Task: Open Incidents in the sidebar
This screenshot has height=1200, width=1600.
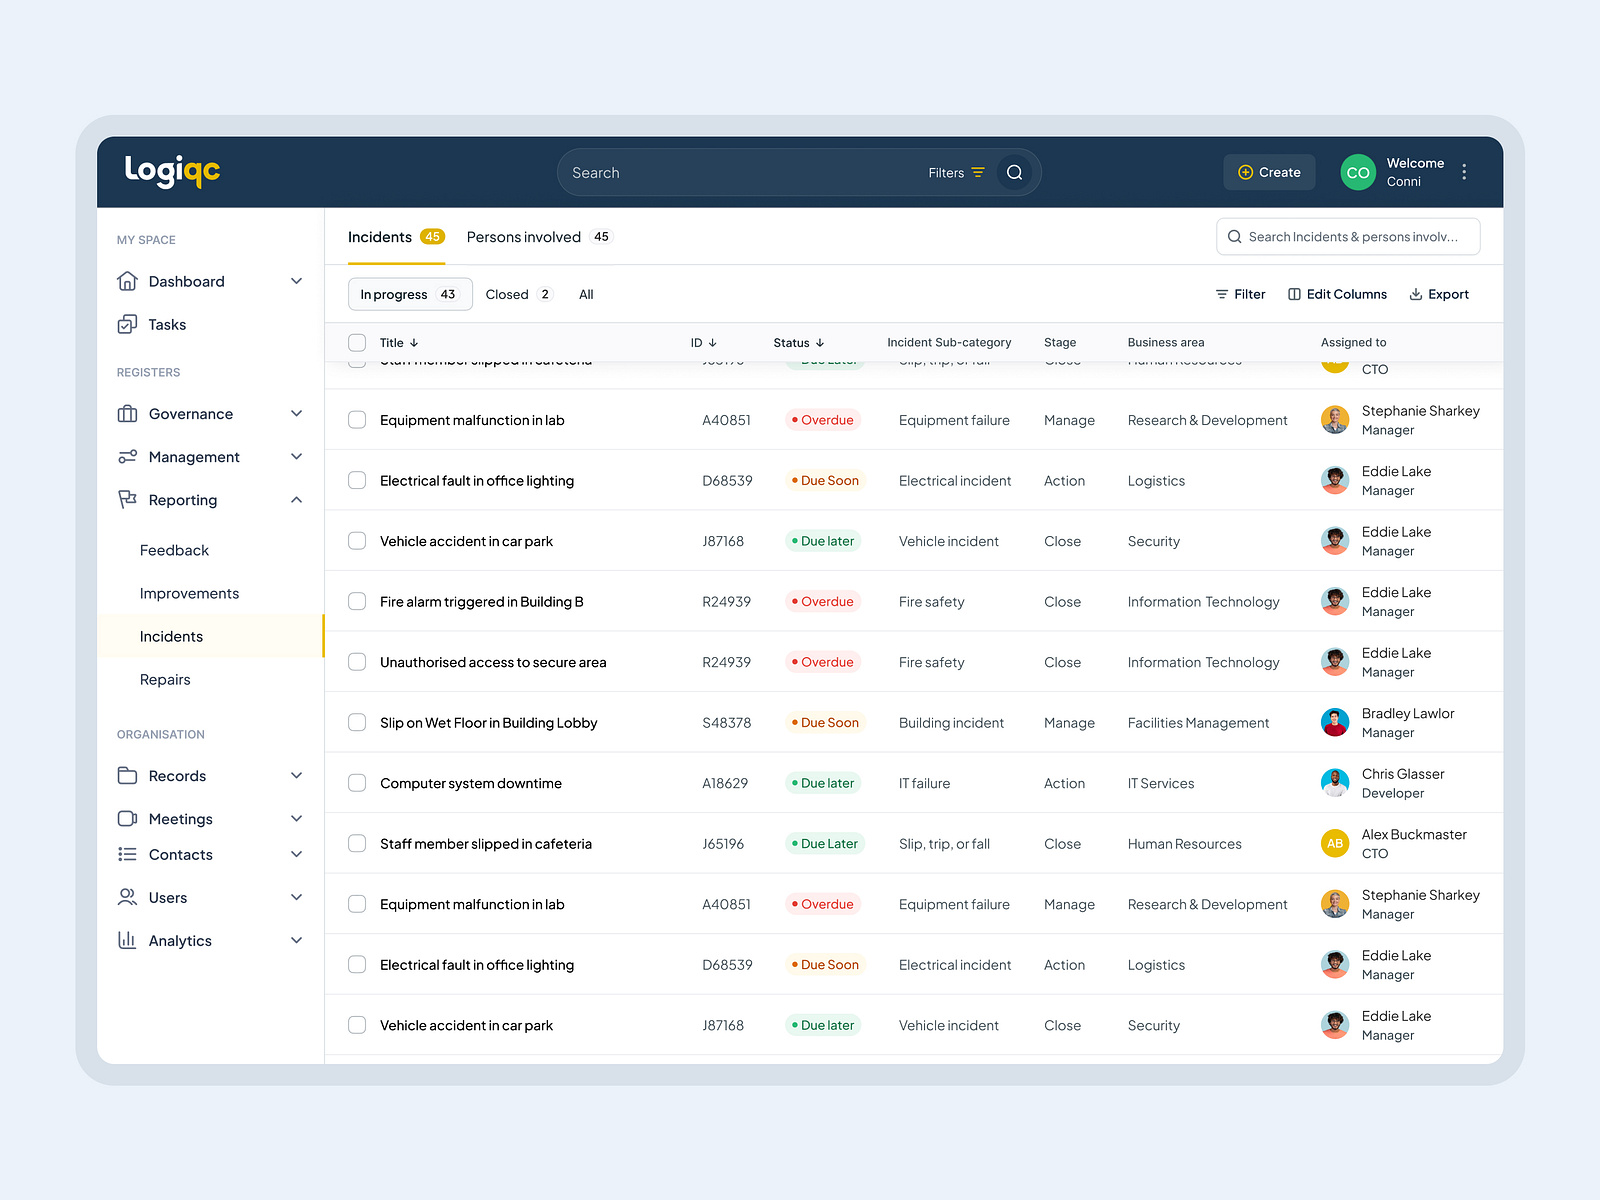Action: point(210,636)
